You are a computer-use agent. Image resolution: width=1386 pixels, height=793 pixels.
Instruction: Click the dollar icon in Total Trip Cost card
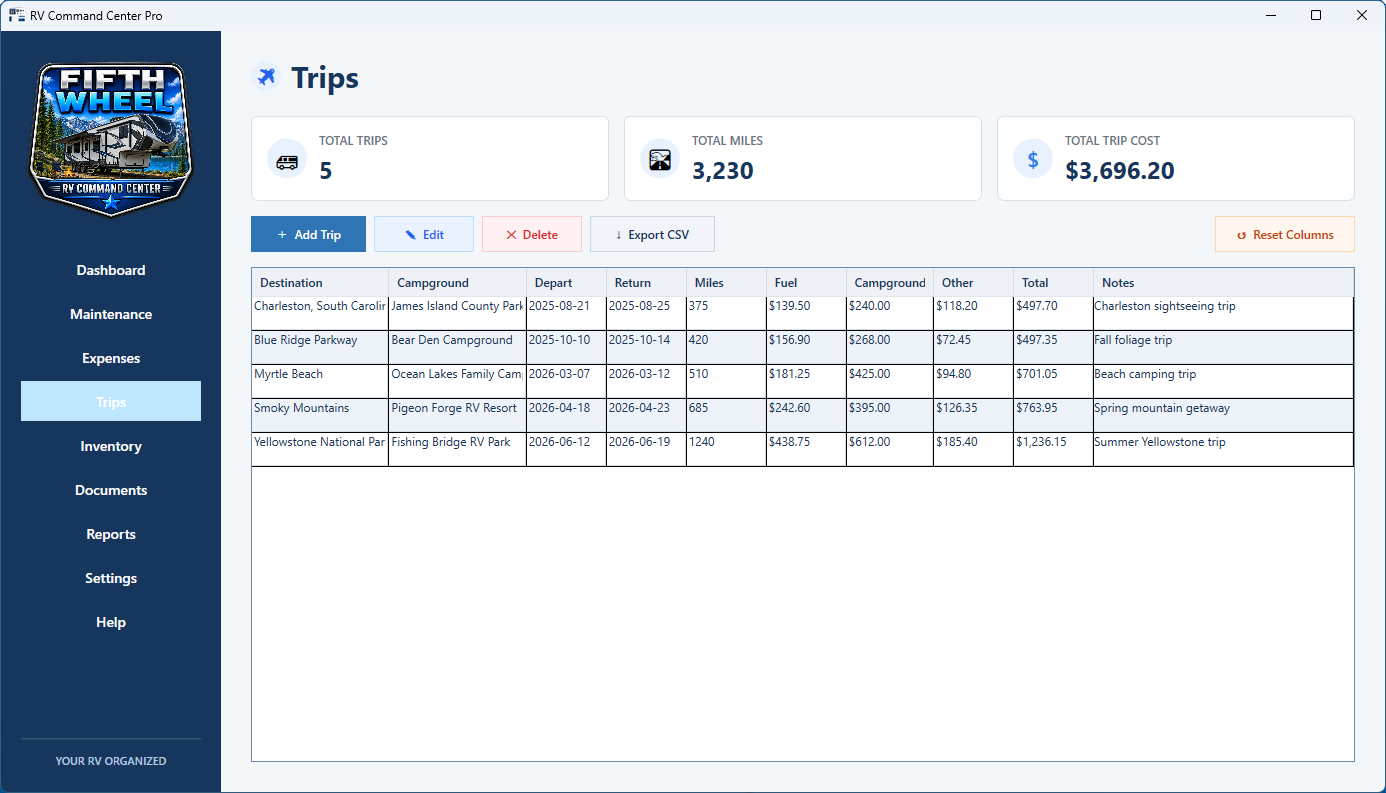pos(1033,160)
